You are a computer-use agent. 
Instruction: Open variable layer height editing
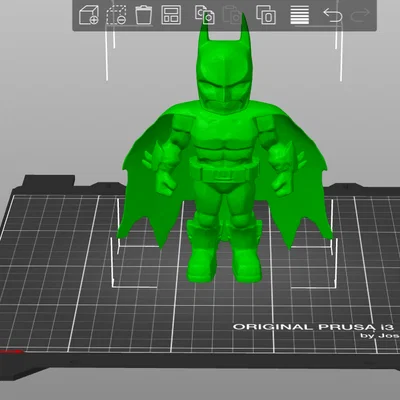point(300,15)
